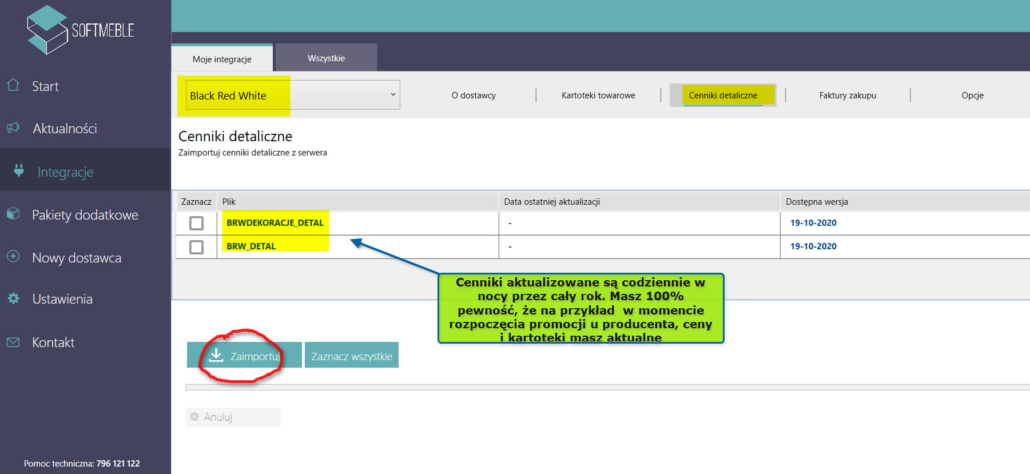Viewport: 1030px width, 474px height.
Task: Check the BRWDEKORACJE_DETAL checkbox
Action: [196, 223]
